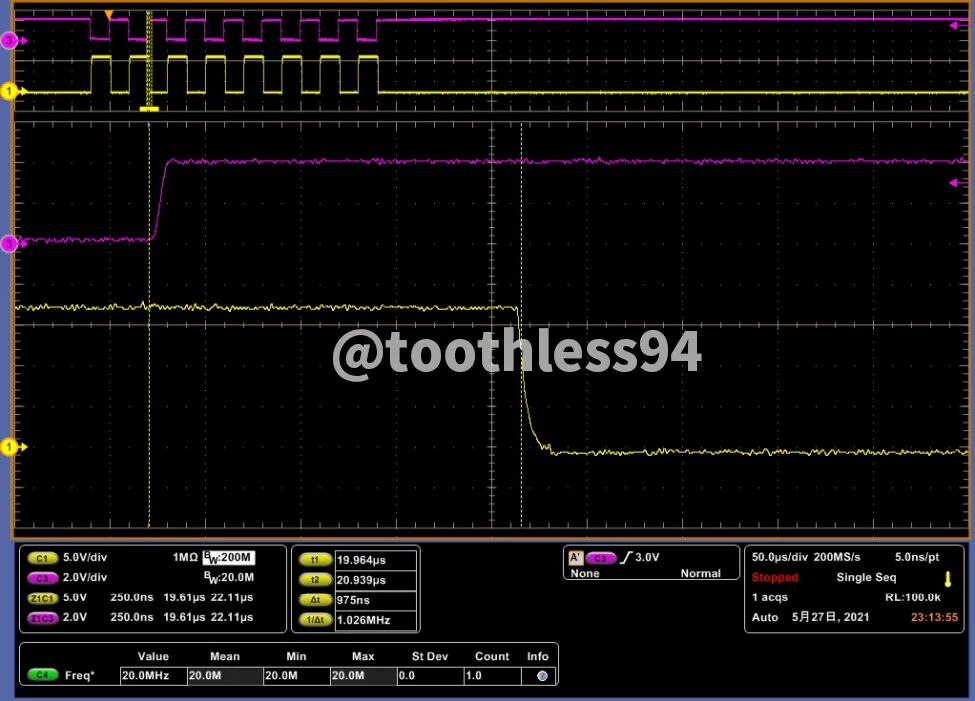Click the 5.0ns/pt resolution readout
This screenshot has width=975, height=701.
(x=917, y=557)
